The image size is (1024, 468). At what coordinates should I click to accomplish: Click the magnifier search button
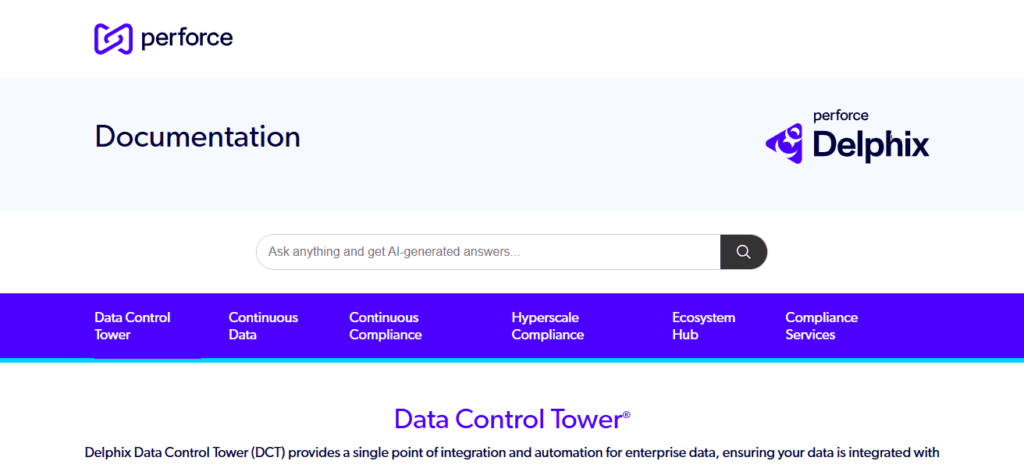pyautogui.click(x=743, y=252)
